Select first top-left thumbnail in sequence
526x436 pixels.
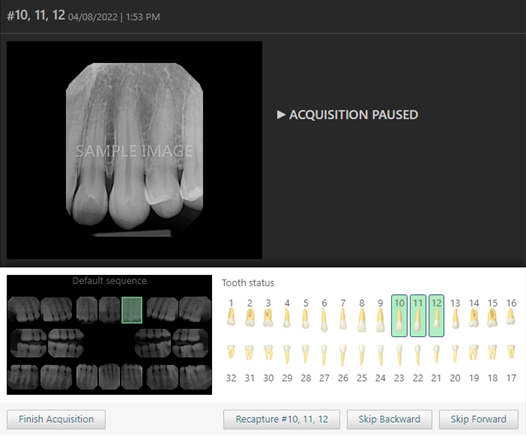(24, 309)
